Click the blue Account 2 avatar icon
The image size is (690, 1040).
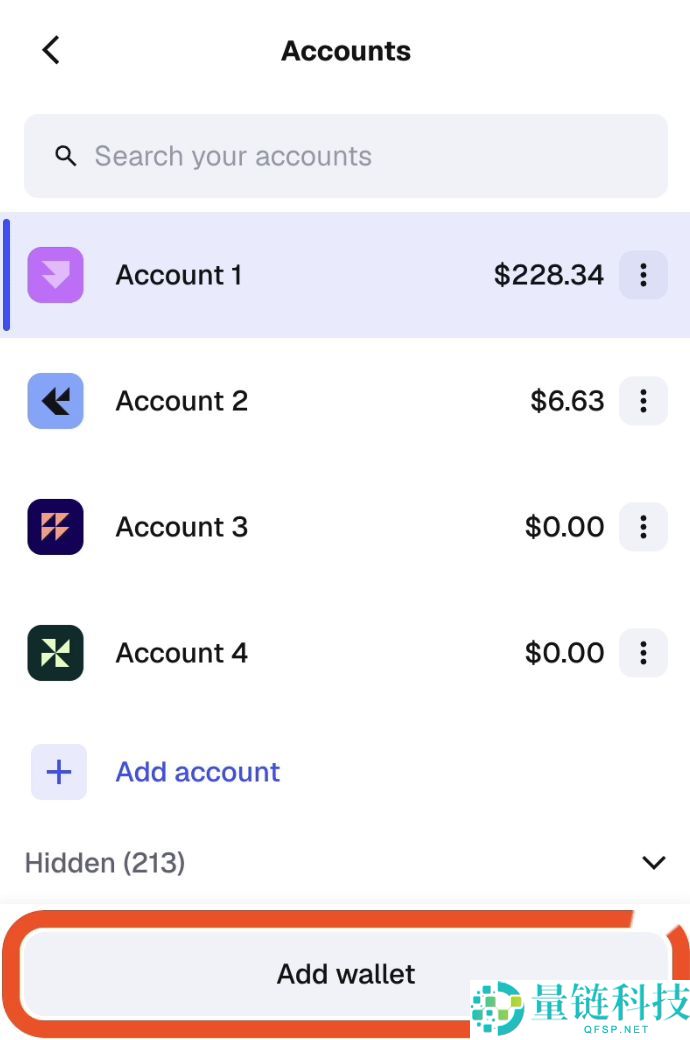click(55, 401)
